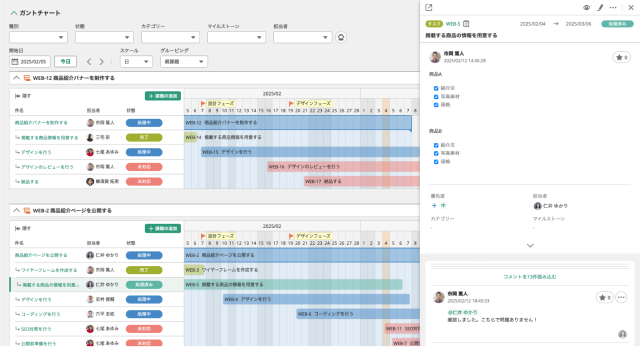Open the 種別 filter dropdown

pos(38,38)
